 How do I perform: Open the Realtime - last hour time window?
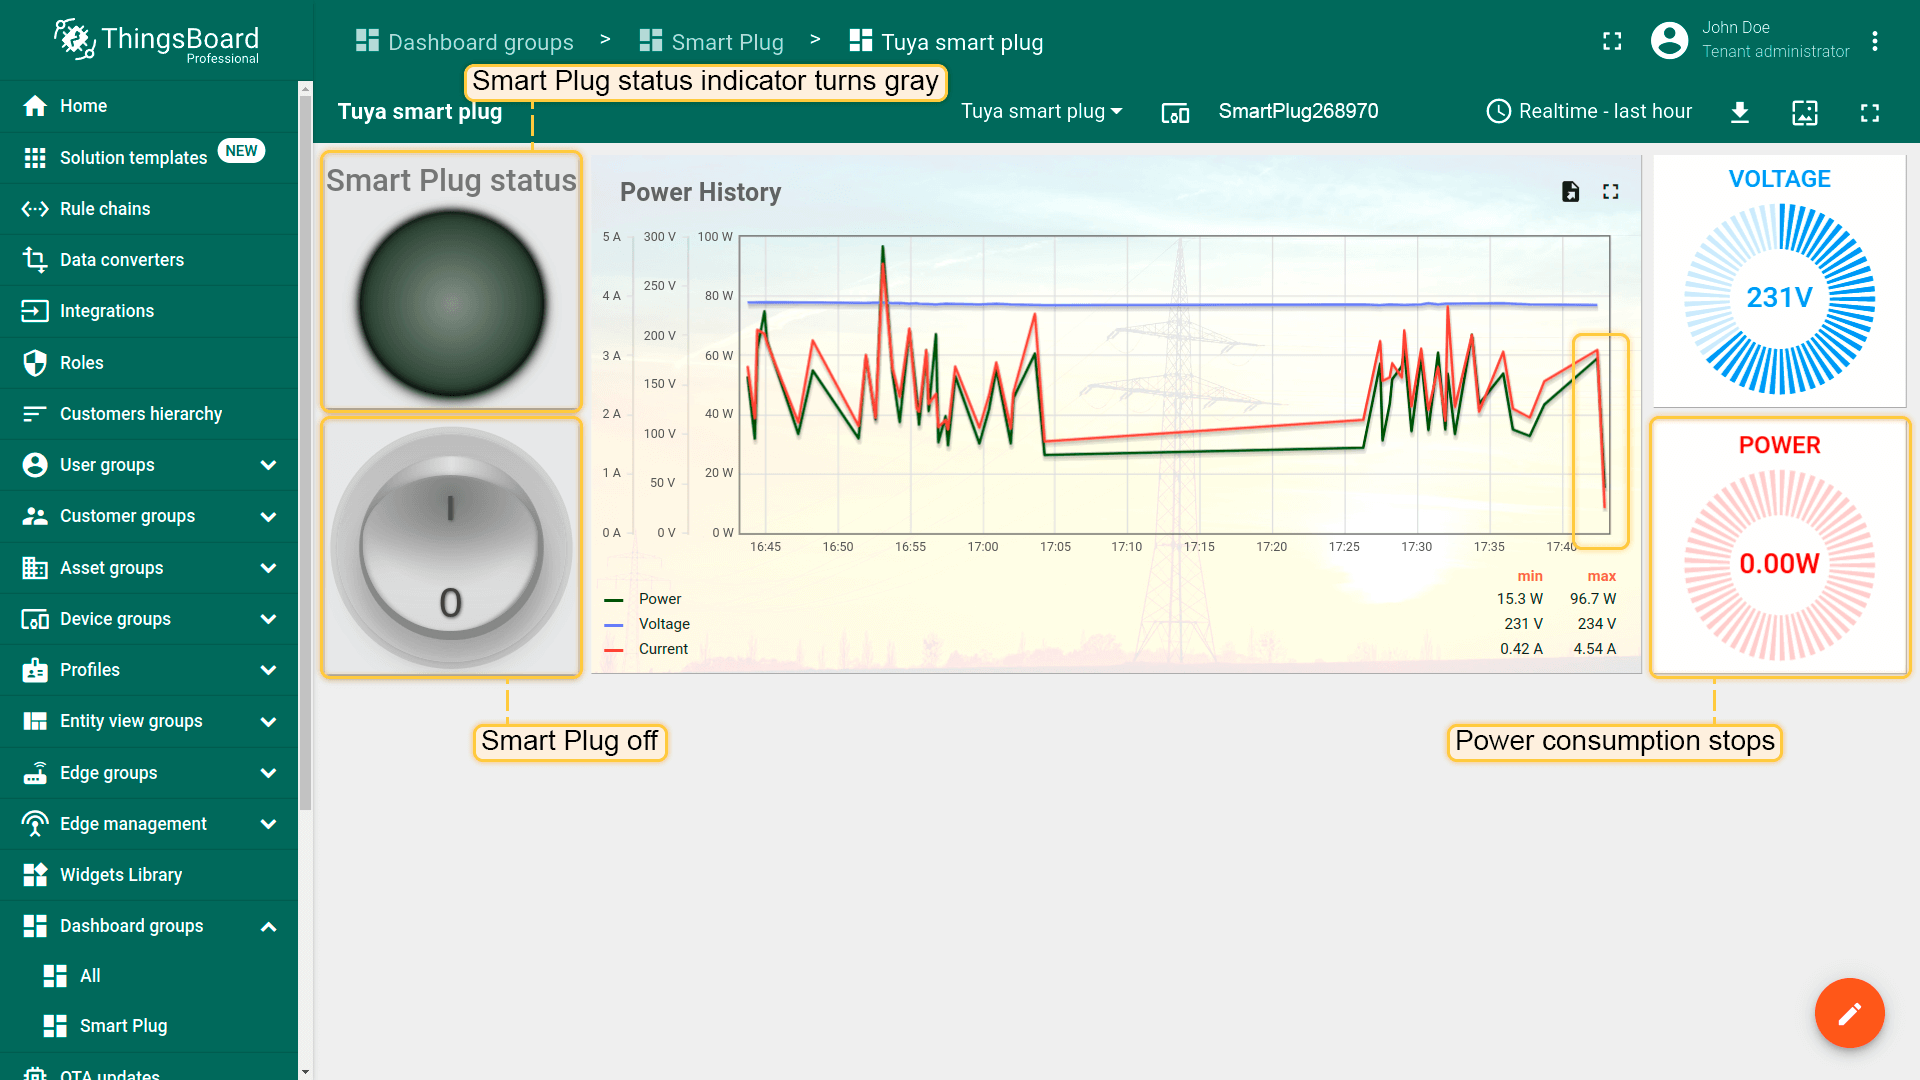(x=1589, y=111)
